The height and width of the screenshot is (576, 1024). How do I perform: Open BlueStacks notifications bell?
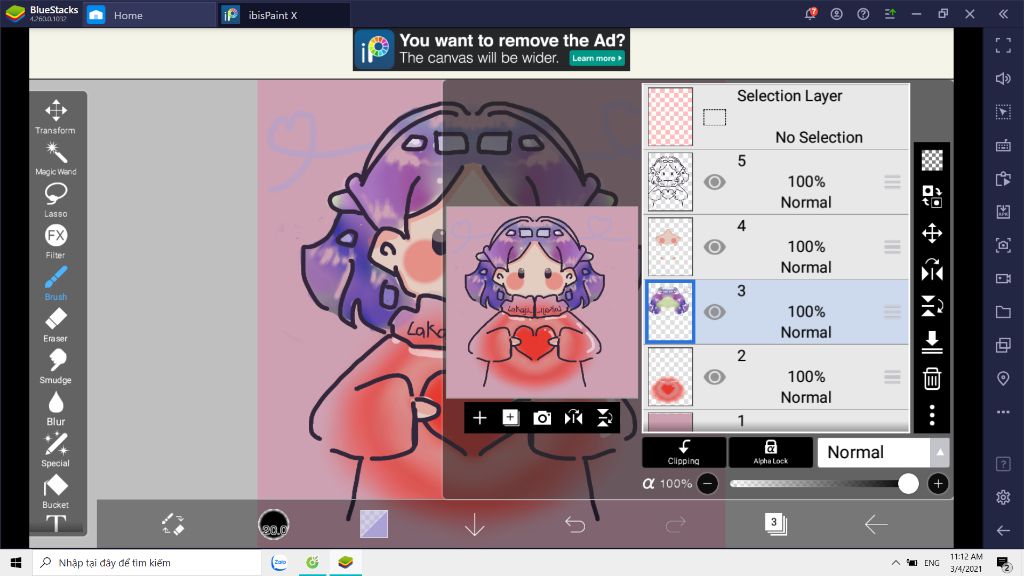click(x=810, y=14)
